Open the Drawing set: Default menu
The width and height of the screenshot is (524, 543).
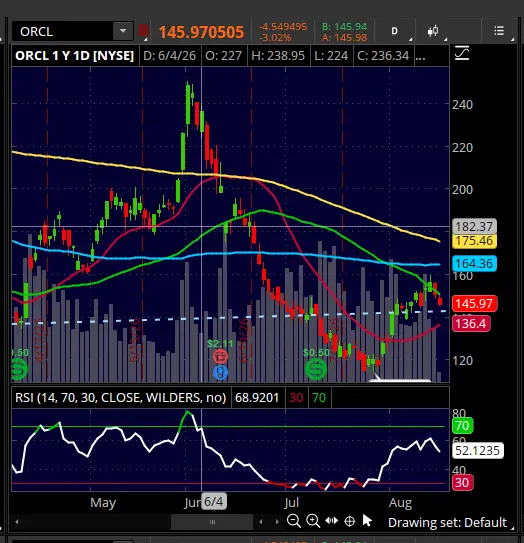pos(447,522)
